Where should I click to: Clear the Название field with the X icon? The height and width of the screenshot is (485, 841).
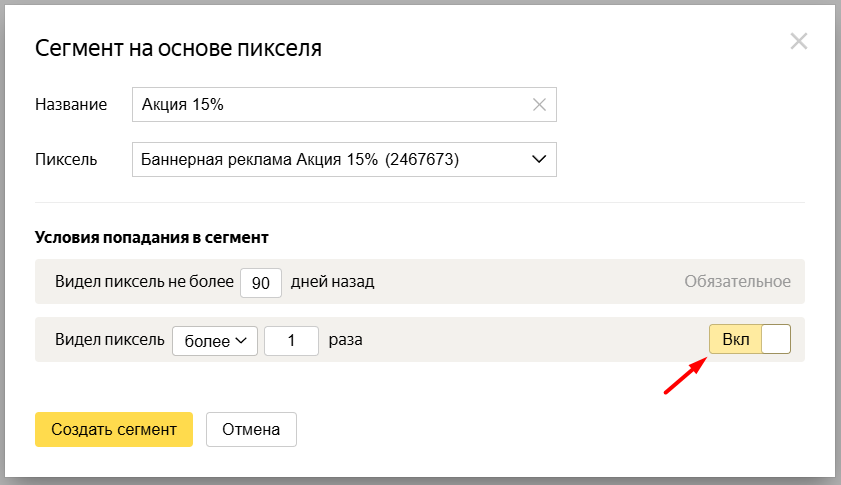tap(539, 105)
